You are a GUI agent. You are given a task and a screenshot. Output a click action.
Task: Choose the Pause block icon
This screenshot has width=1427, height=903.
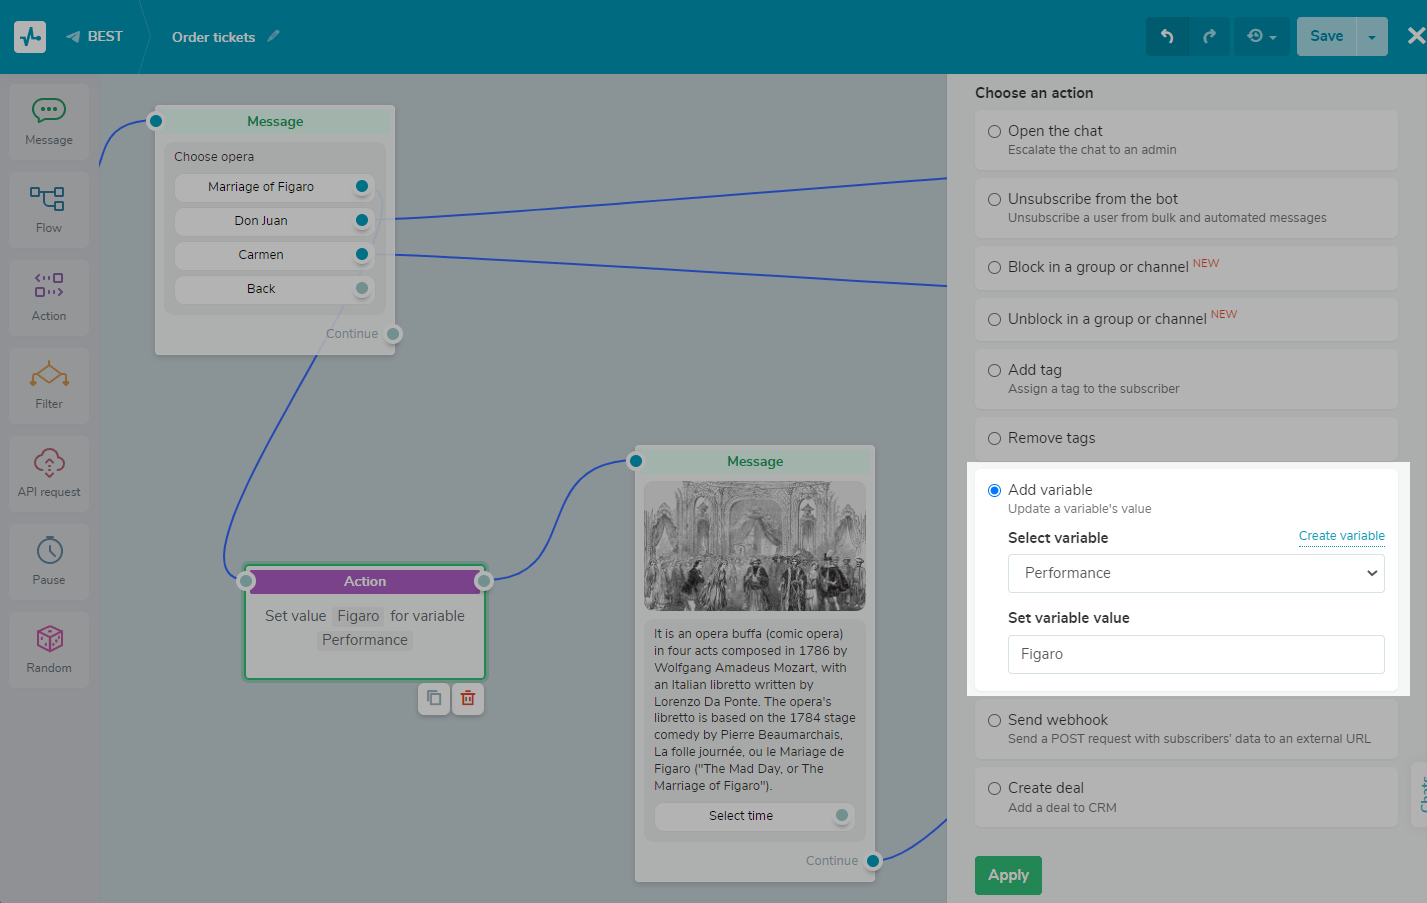pos(49,561)
